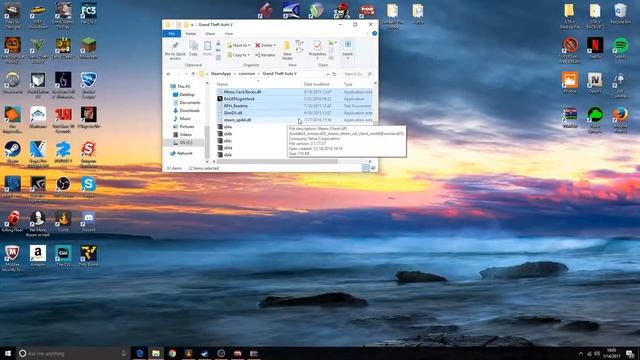
Task: Open the Rocket League desktop shortcut
Action: click(x=88, y=84)
